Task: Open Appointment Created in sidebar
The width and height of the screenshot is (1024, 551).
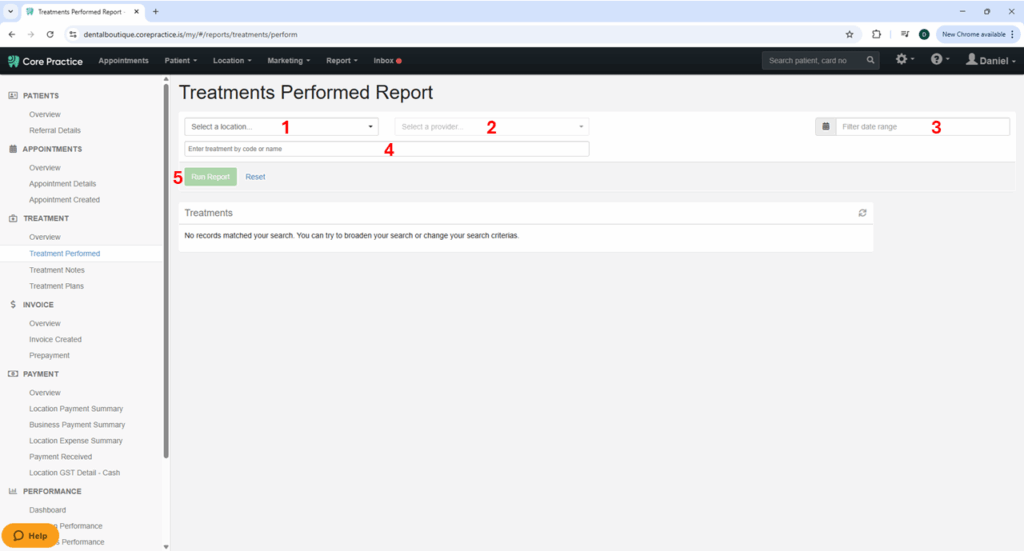Action: [x=64, y=200]
